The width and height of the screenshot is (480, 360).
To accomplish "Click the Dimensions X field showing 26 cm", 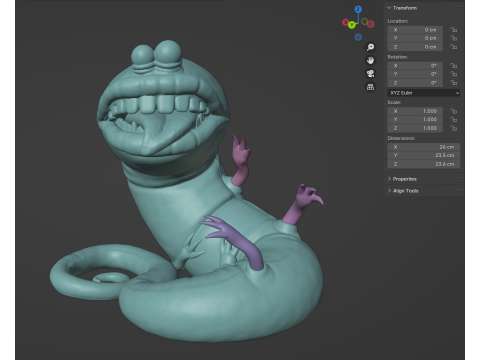I will click(424, 147).
